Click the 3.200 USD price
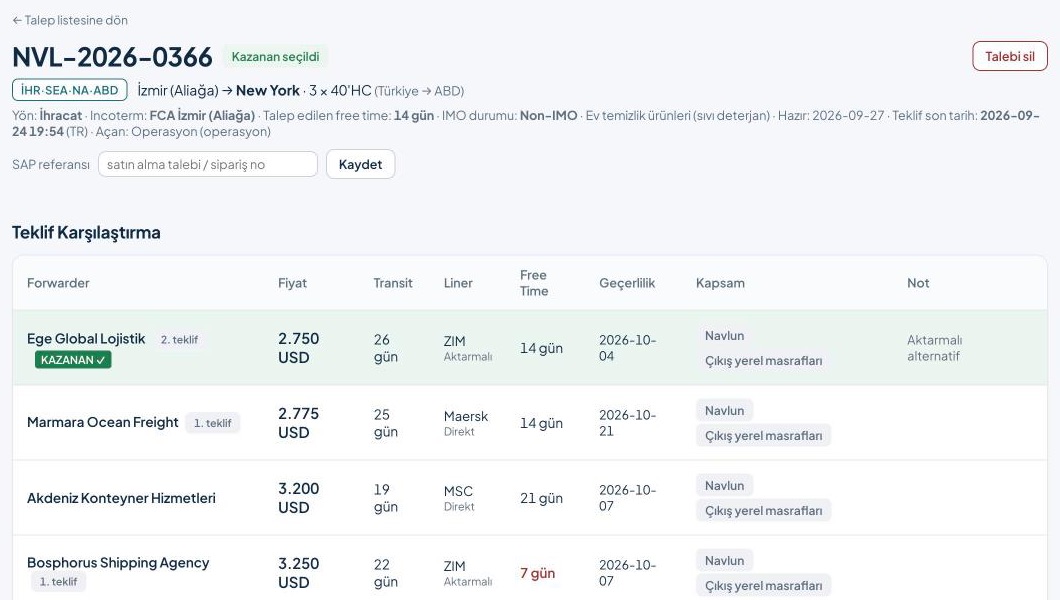This screenshot has height=600, width=1060. click(x=298, y=498)
